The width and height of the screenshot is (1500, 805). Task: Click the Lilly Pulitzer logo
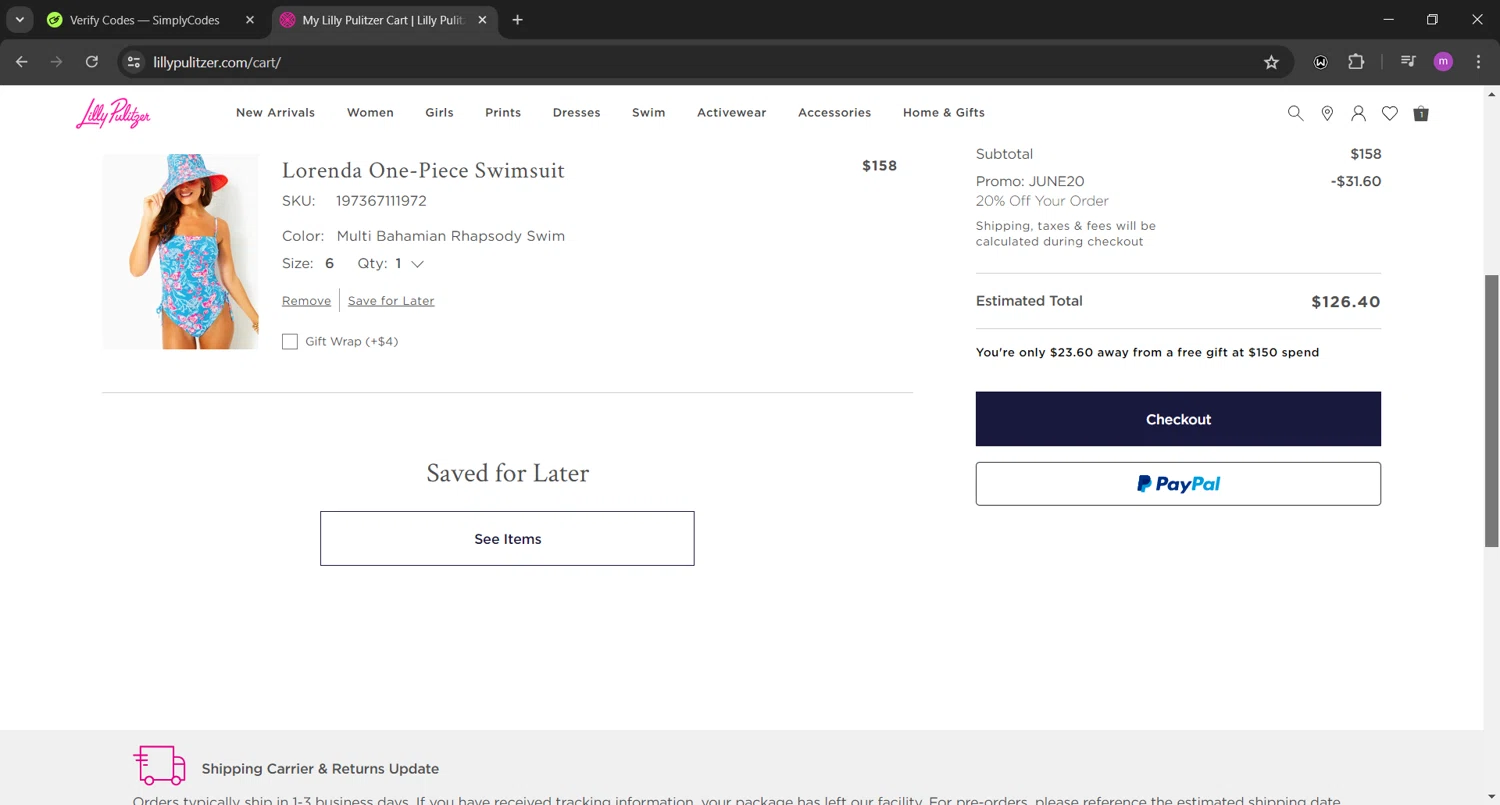[113, 113]
